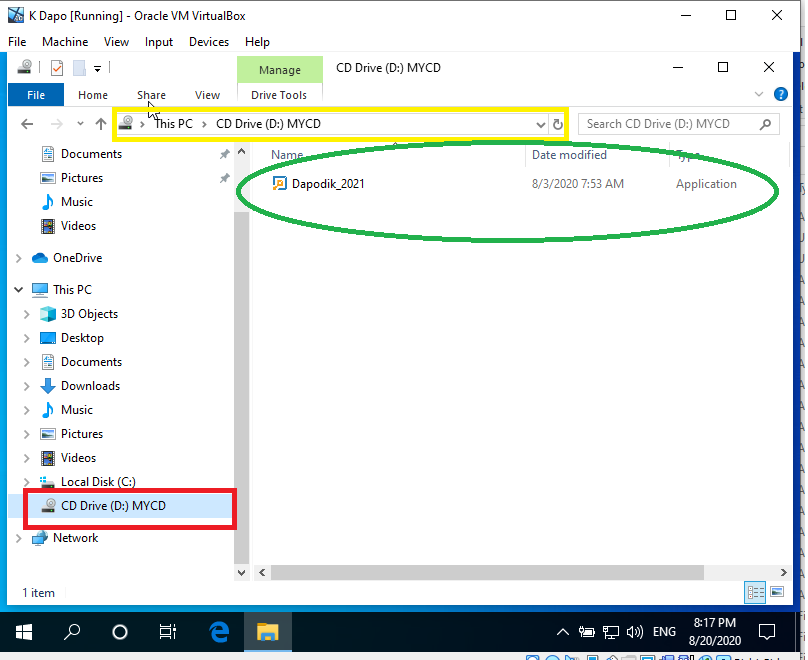Select Videos under This PC

(78, 458)
